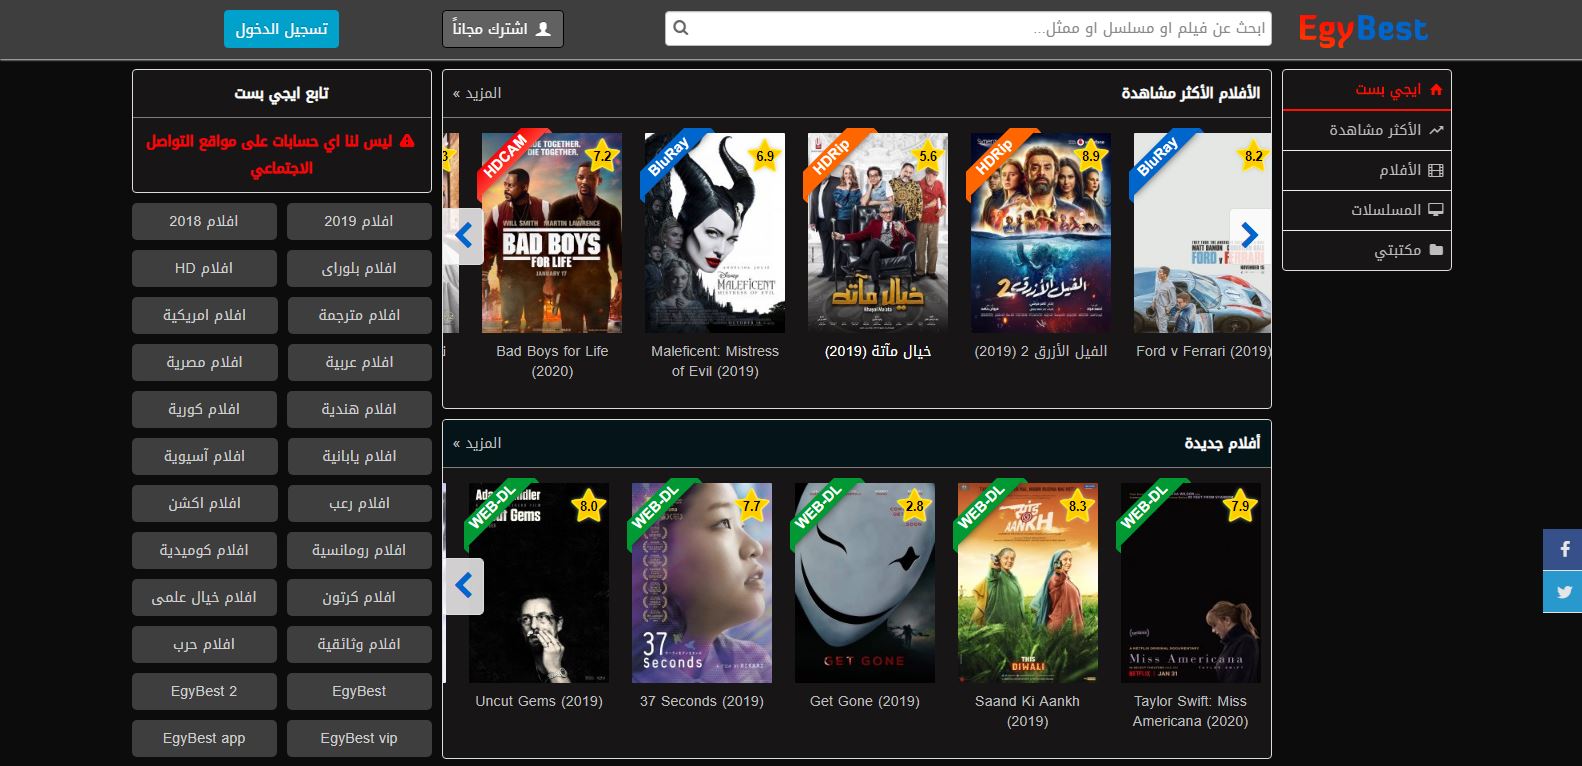
Task: Click المزيد link in new movies section
Action: [477, 443]
